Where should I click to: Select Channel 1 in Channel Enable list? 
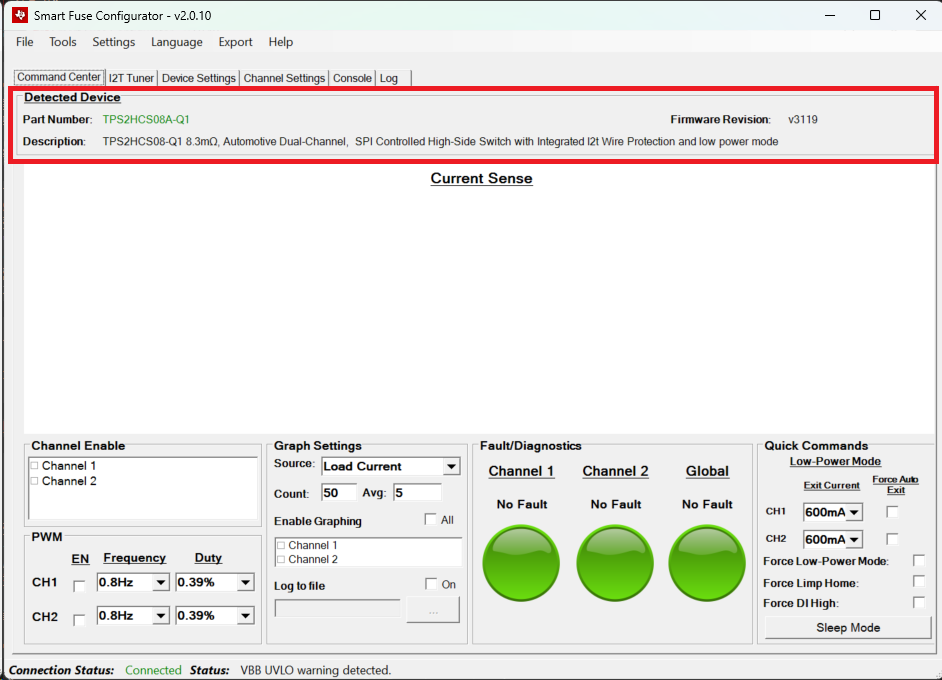pyautogui.click(x=69, y=466)
